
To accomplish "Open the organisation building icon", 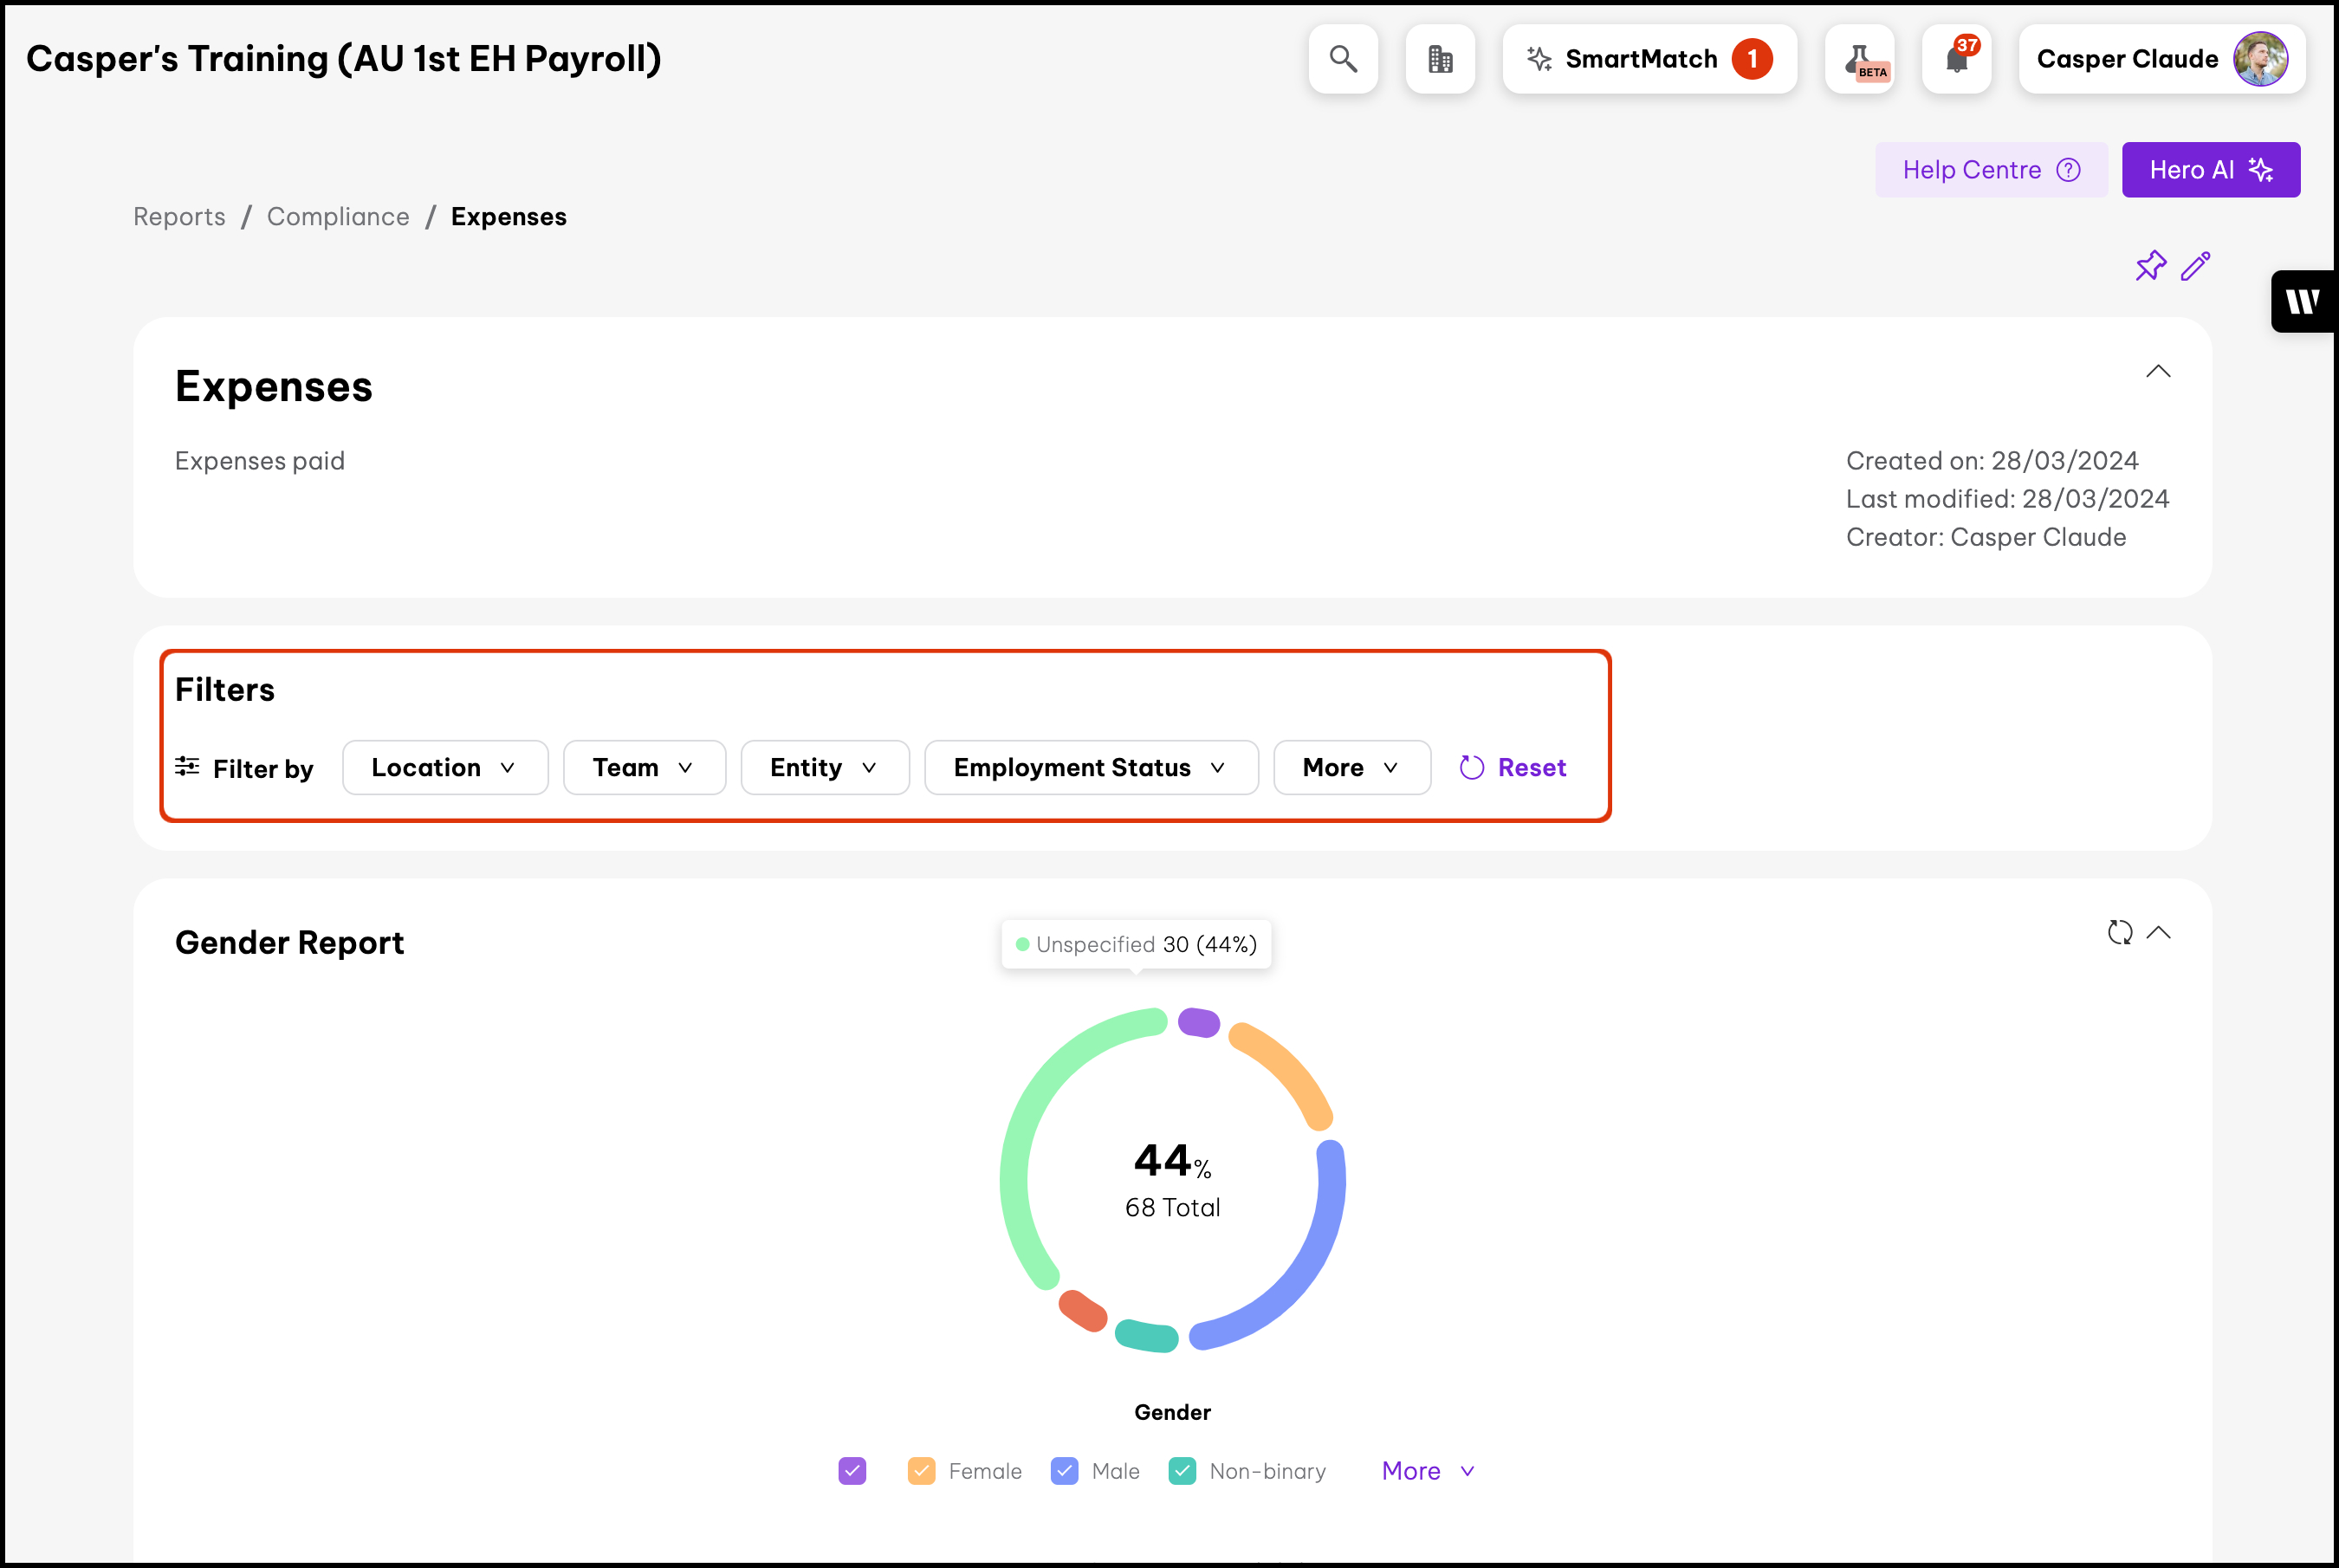I will 1439,59.
